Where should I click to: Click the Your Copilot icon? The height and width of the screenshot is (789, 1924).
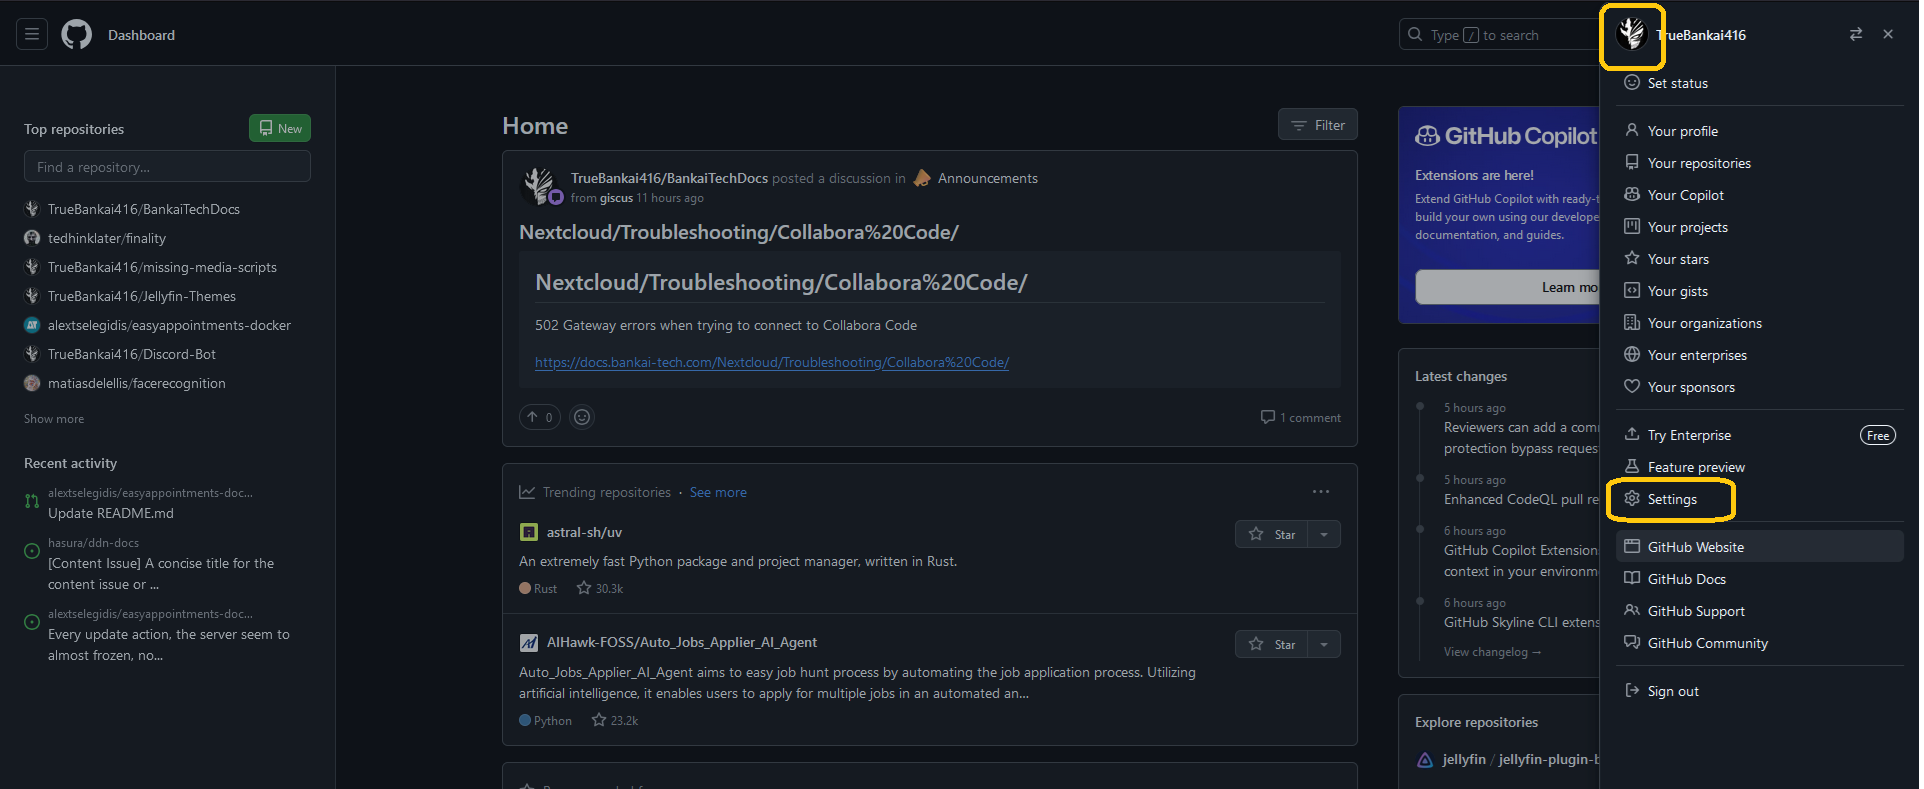coord(1632,195)
